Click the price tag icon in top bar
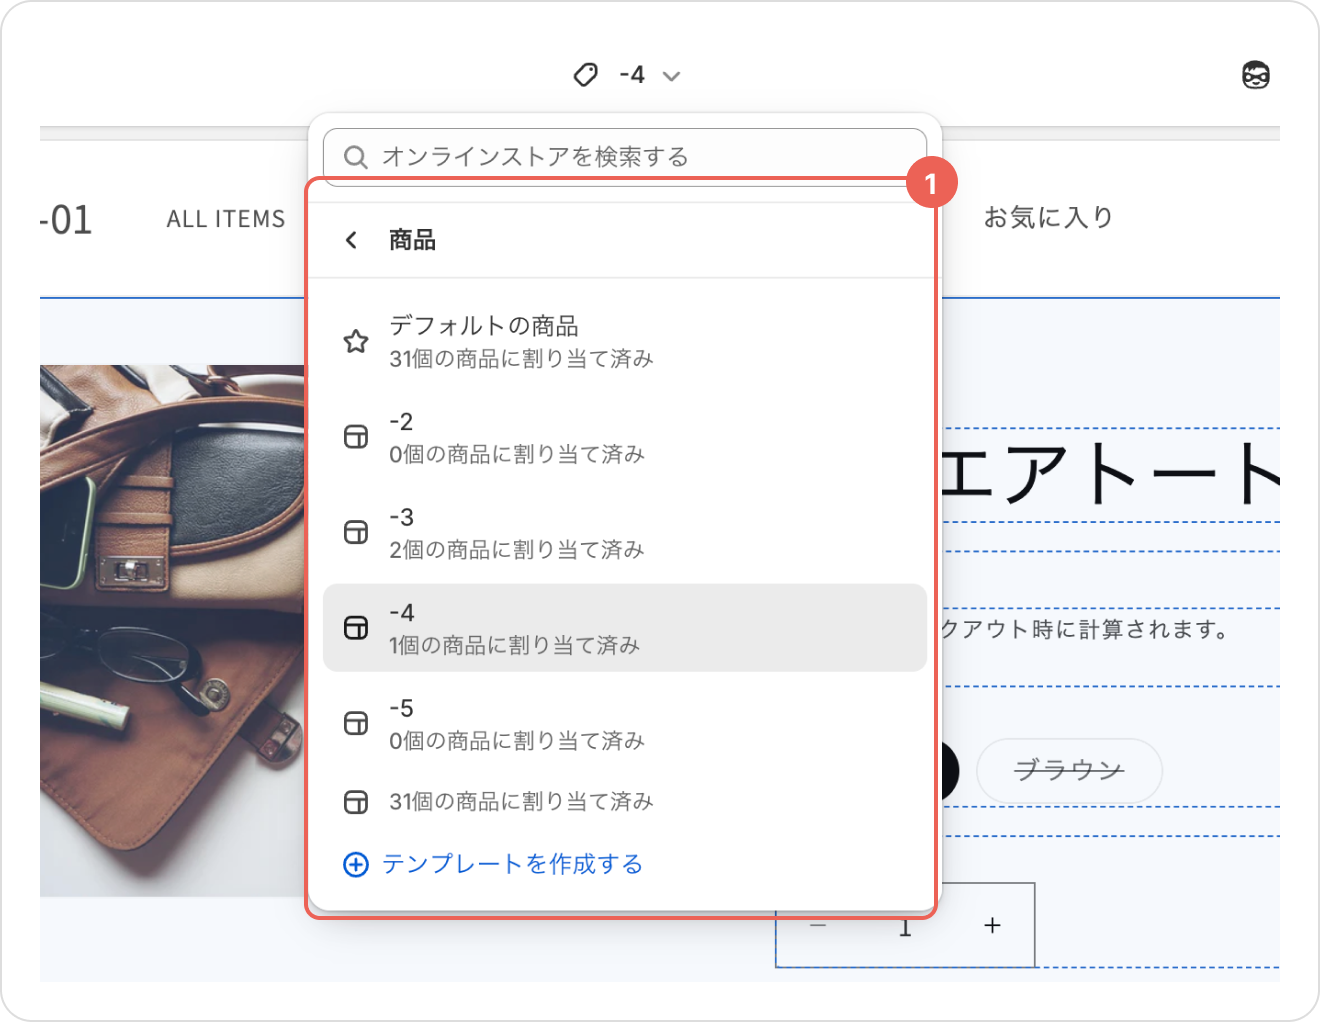Viewport: 1320px width, 1022px height. (x=586, y=75)
